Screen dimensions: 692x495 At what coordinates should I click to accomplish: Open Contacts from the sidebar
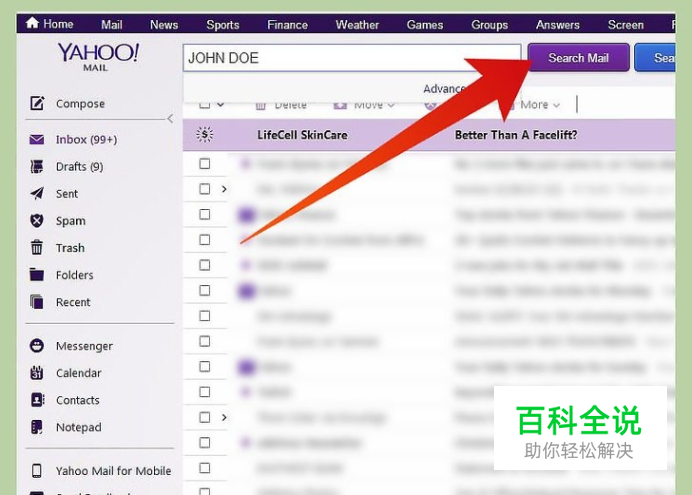(78, 400)
